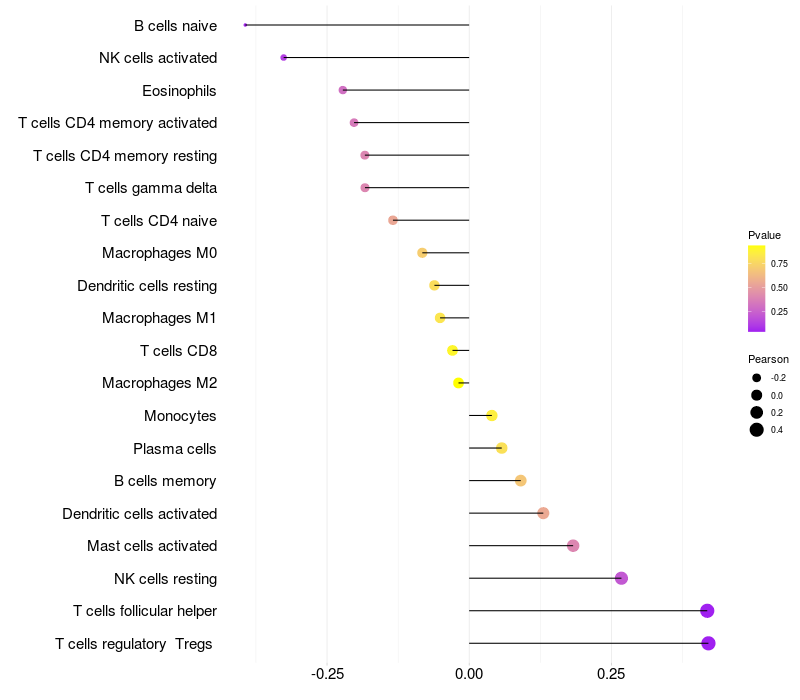Select the Monocytes data point

pyautogui.click(x=491, y=415)
